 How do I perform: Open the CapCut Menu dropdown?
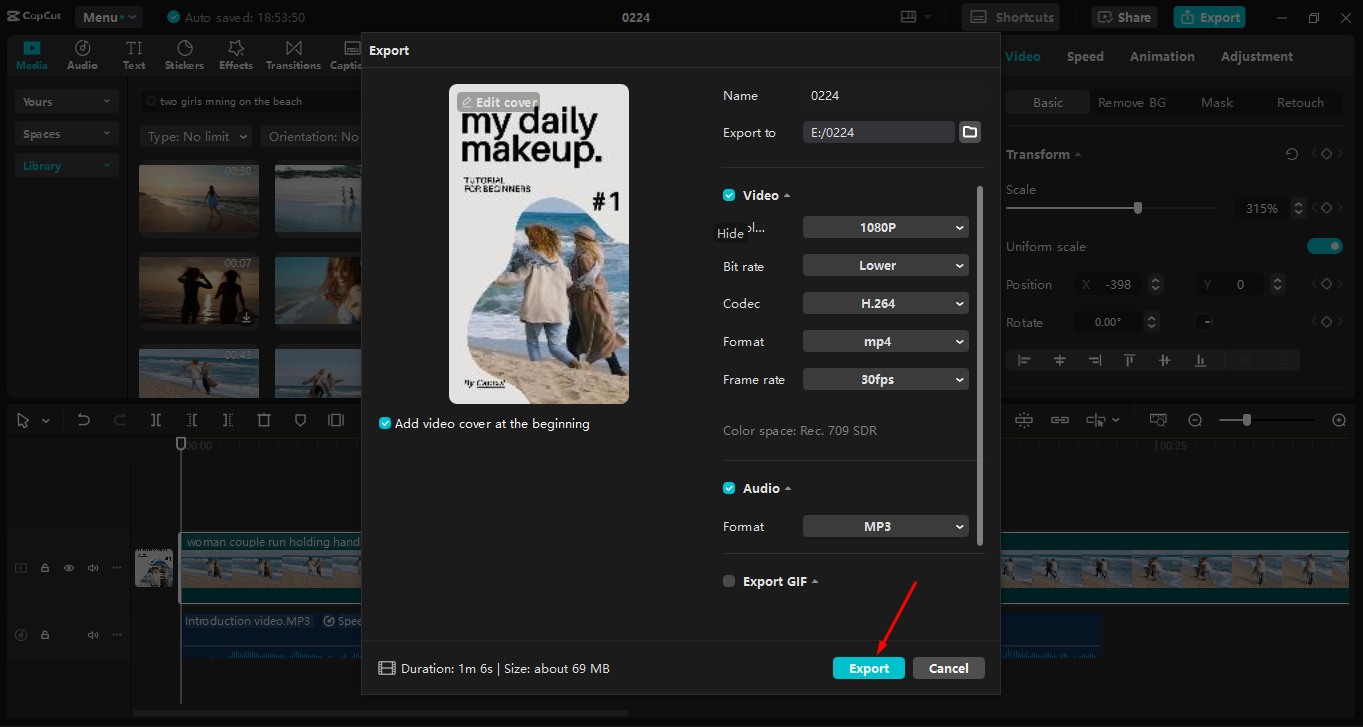[x=109, y=17]
